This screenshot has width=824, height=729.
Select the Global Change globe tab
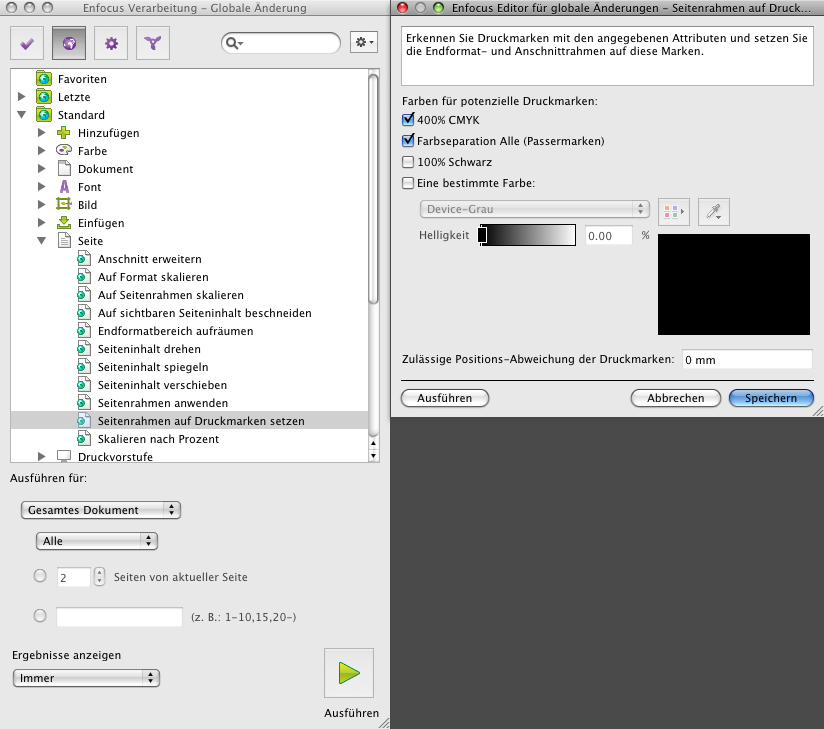point(69,43)
